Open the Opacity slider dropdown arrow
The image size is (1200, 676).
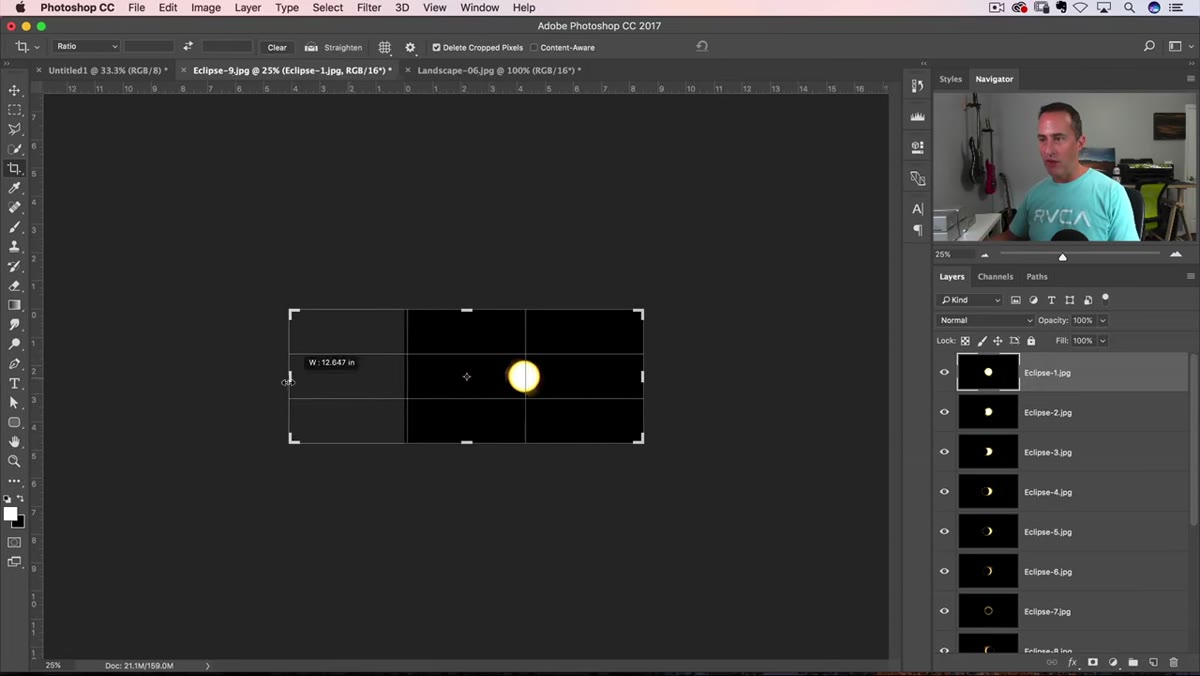[1103, 320]
